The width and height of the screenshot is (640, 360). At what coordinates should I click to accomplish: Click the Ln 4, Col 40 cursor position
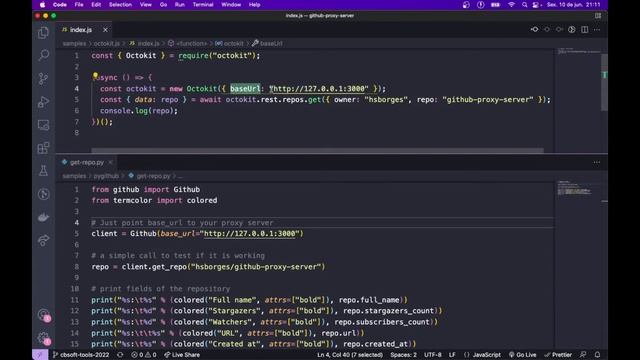350,355
